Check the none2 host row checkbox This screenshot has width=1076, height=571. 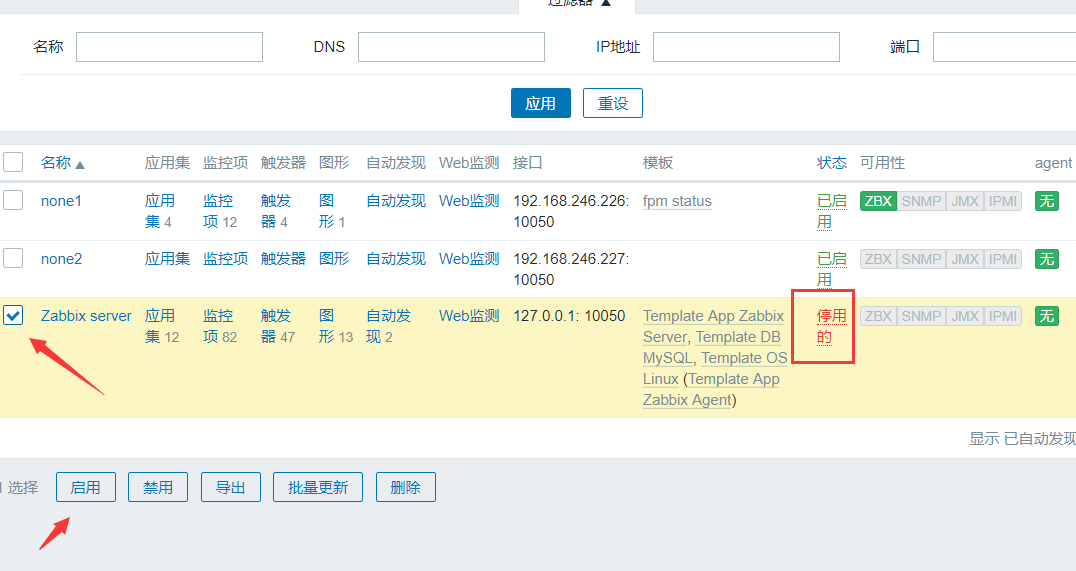coord(13,258)
